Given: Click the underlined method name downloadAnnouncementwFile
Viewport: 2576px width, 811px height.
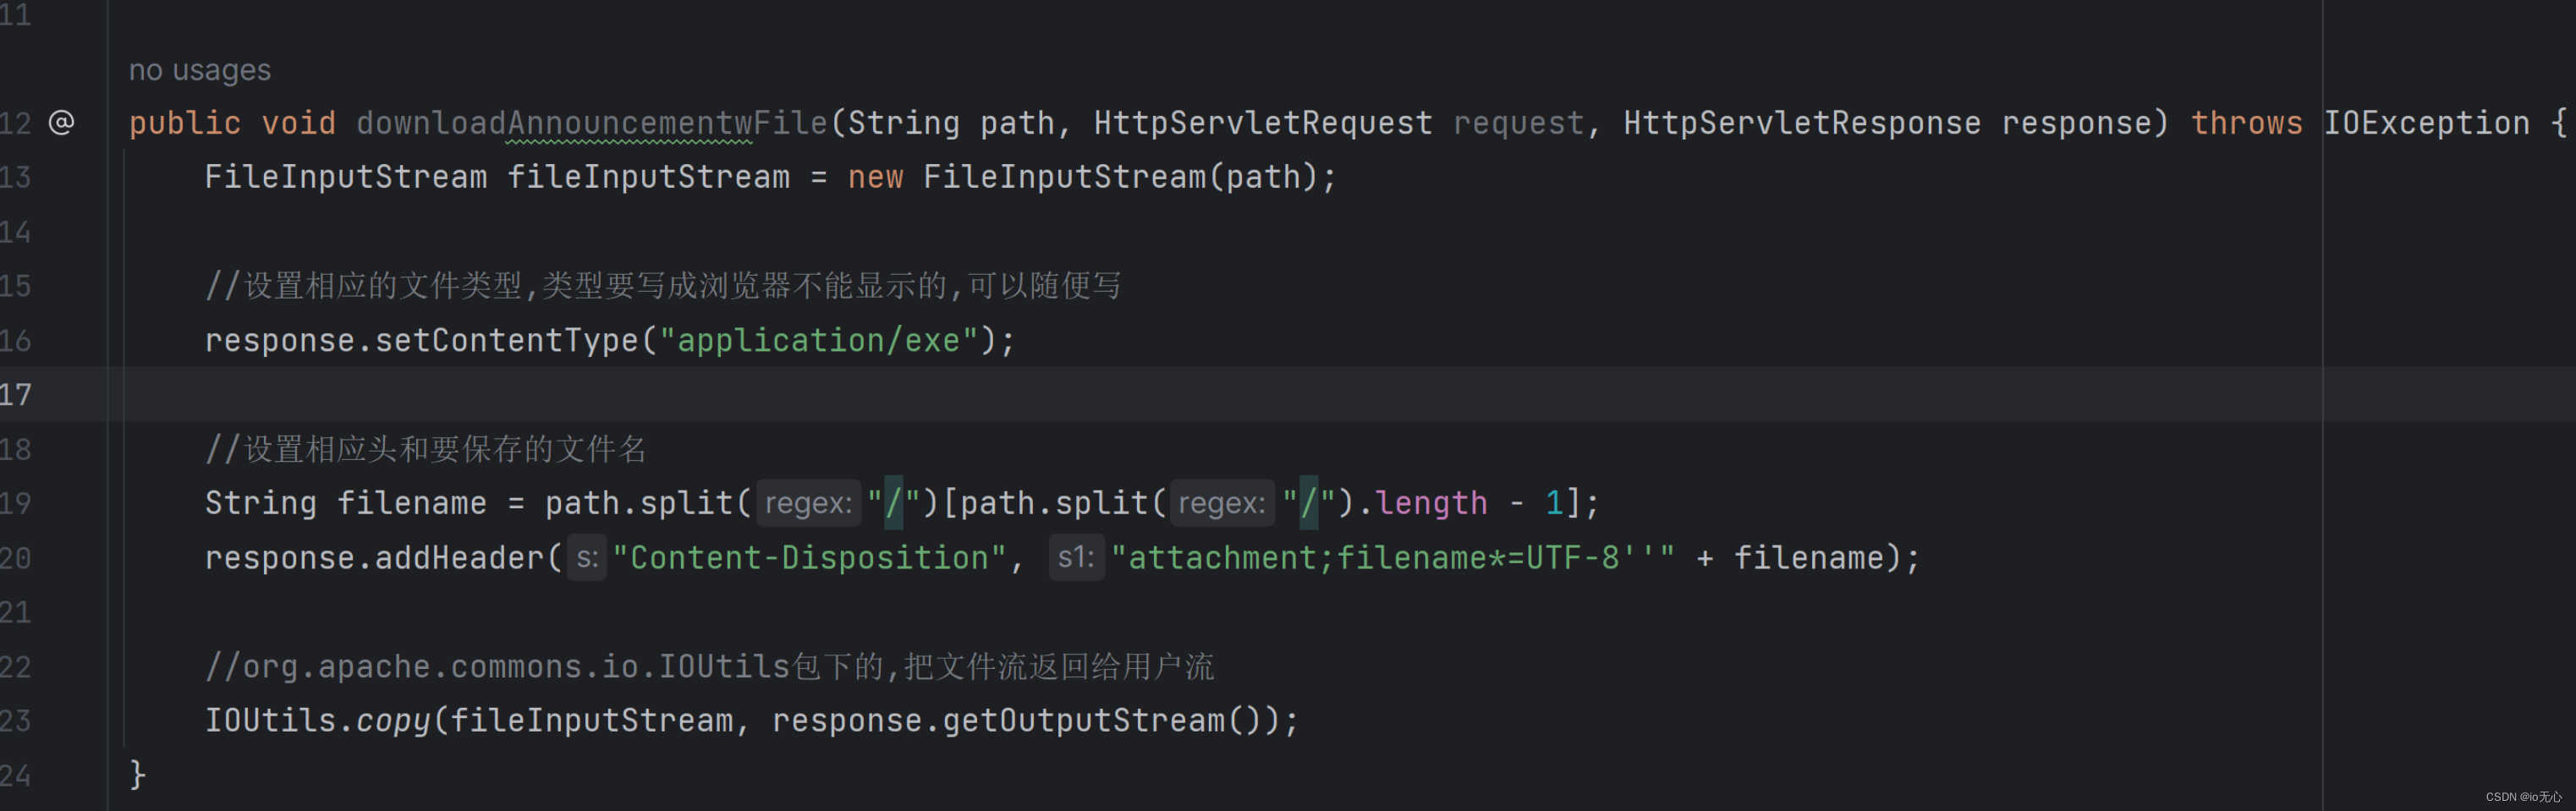Looking at the screenshot, I should pos(588,122).
